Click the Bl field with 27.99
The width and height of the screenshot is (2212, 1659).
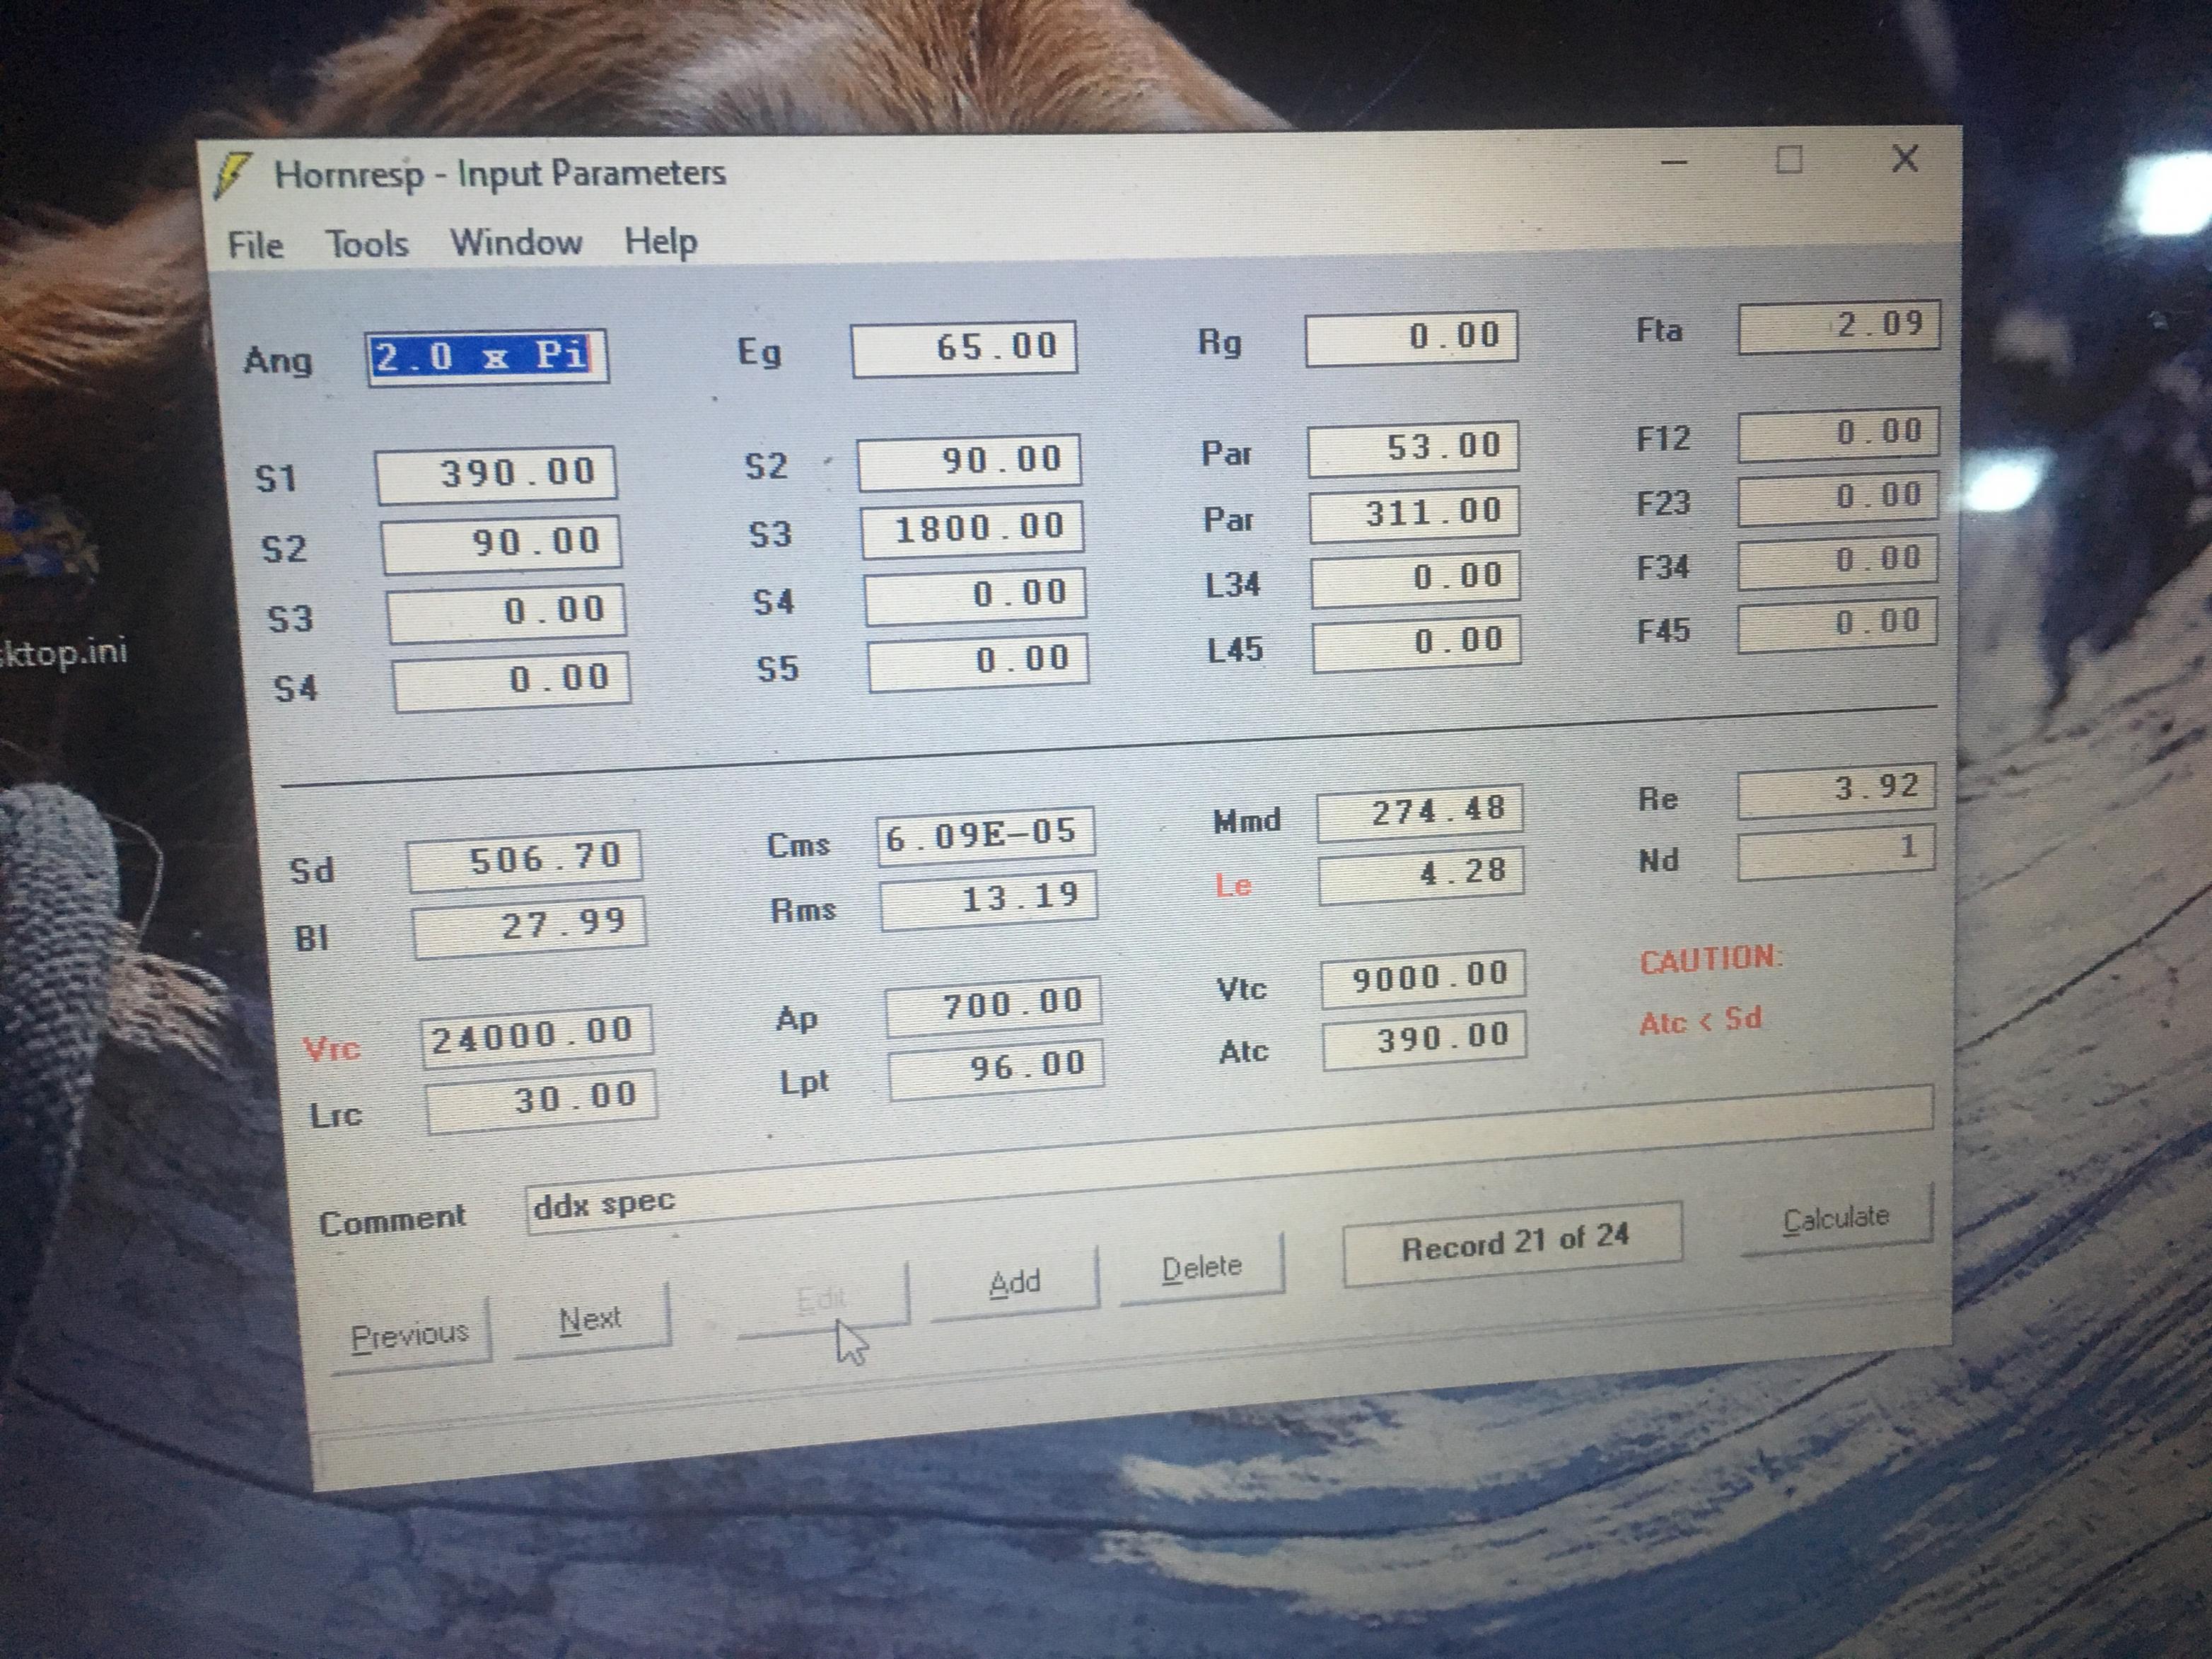(529, 928)
